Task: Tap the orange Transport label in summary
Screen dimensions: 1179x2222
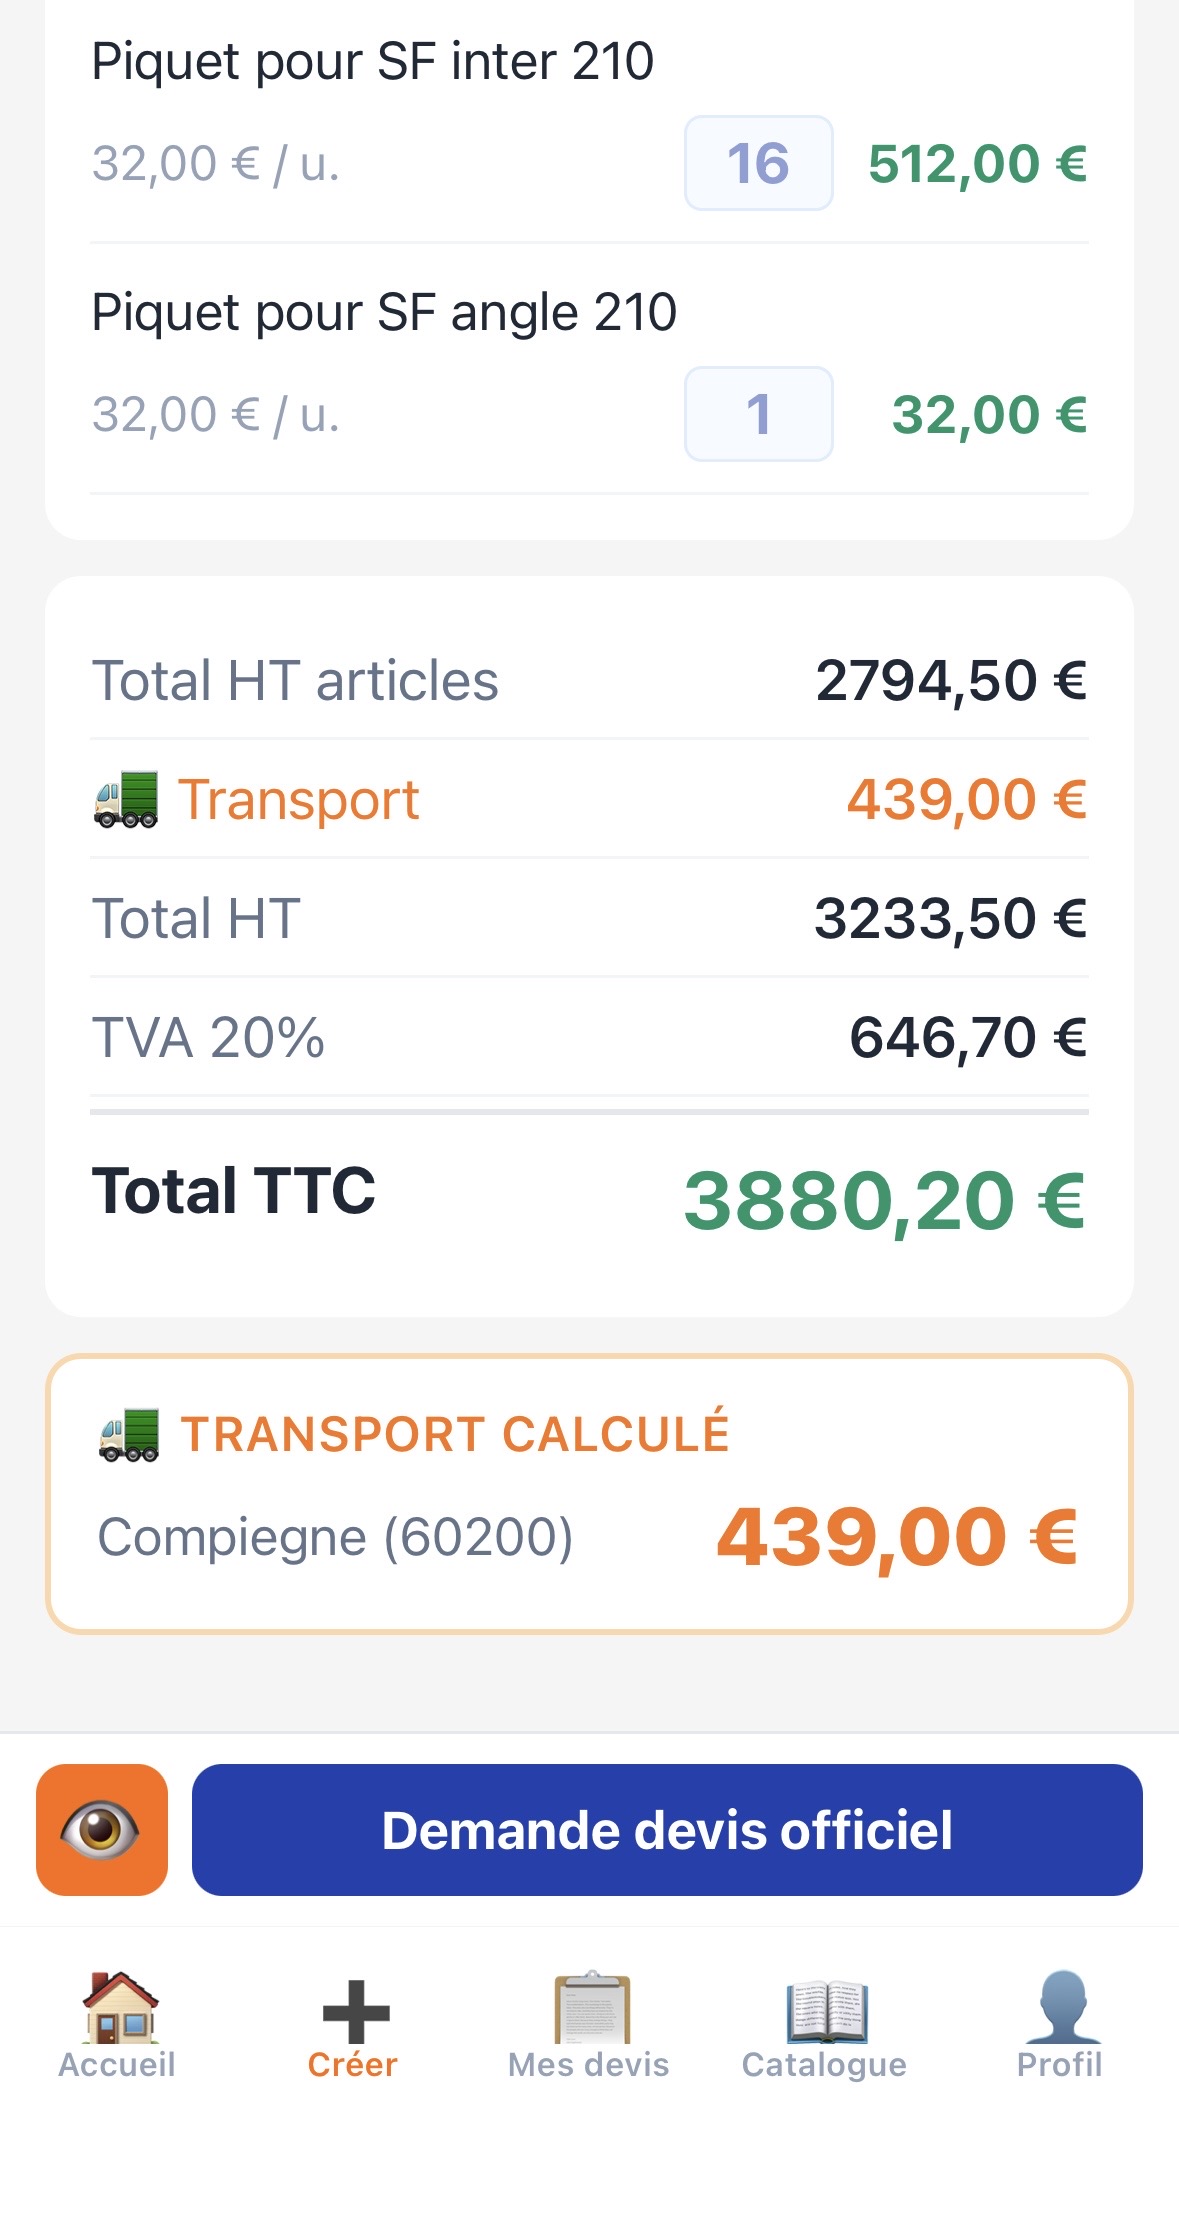Action: click(298, 800)
